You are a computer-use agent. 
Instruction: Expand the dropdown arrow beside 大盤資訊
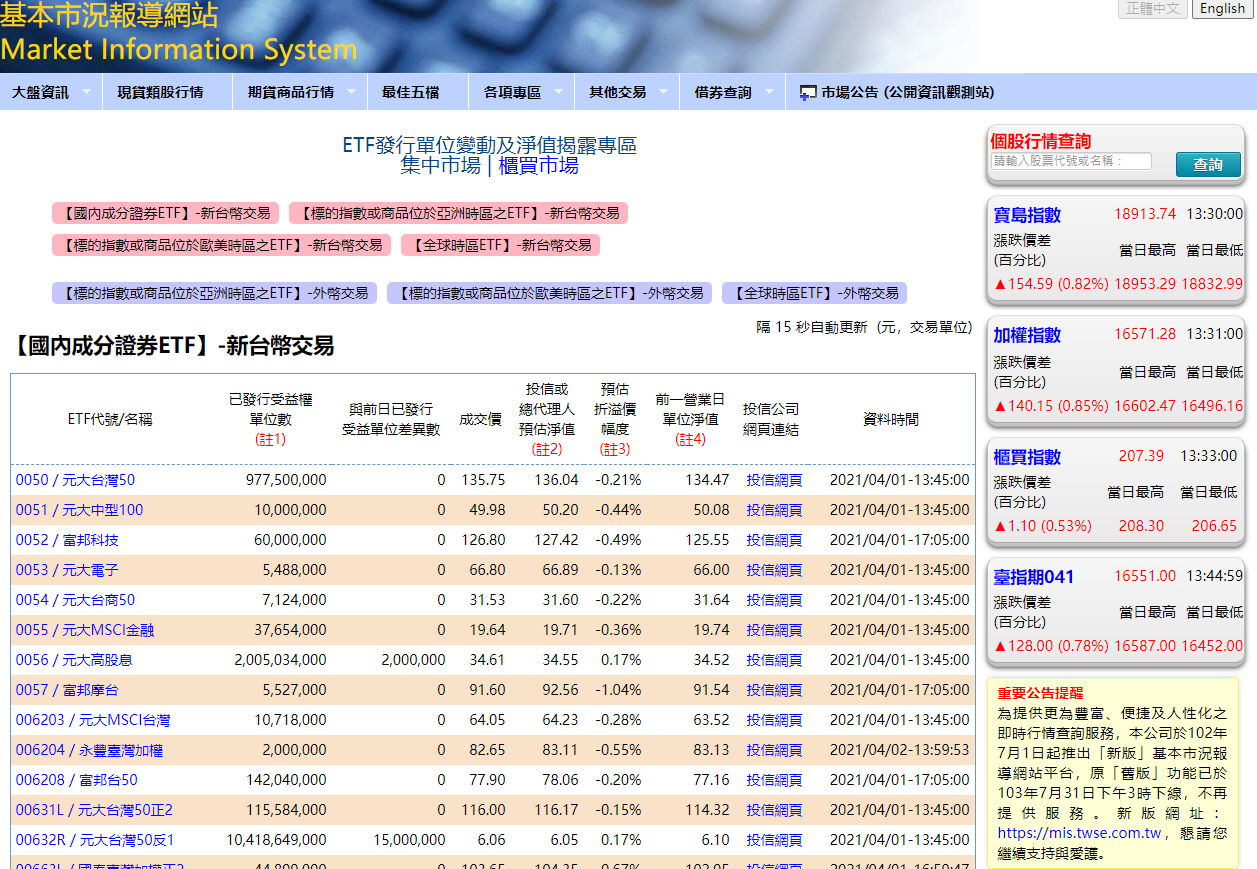(86, 92)
